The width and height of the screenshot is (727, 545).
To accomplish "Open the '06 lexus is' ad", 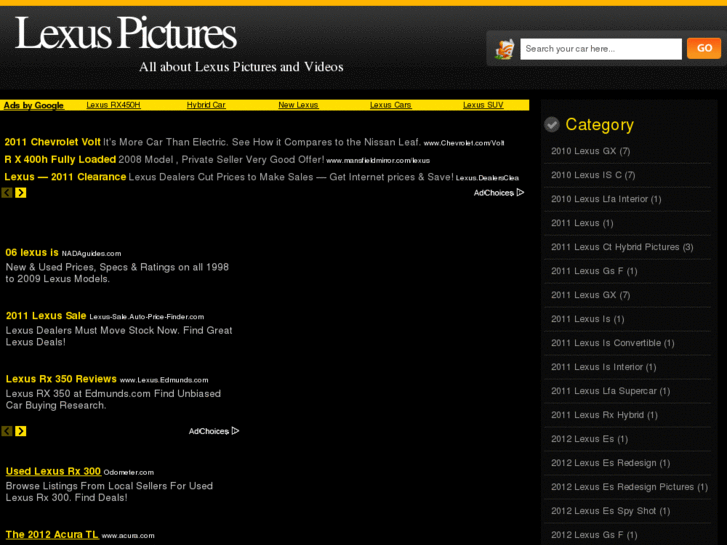I will tap(32, 252).
